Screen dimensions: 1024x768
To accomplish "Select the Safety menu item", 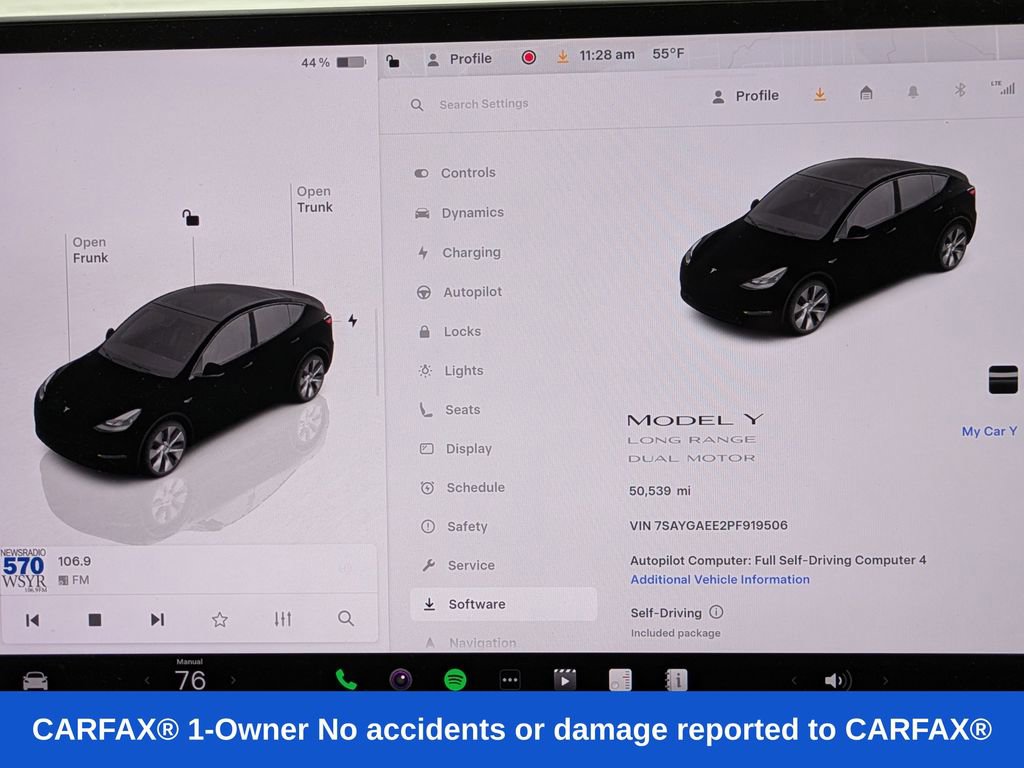I will click(x=455, y=526).
